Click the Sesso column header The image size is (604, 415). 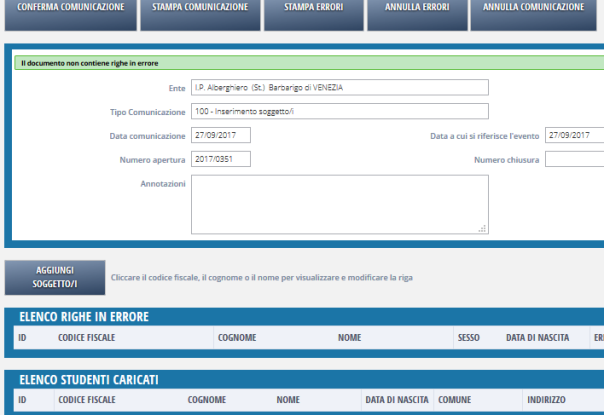(x=469, y=338)
